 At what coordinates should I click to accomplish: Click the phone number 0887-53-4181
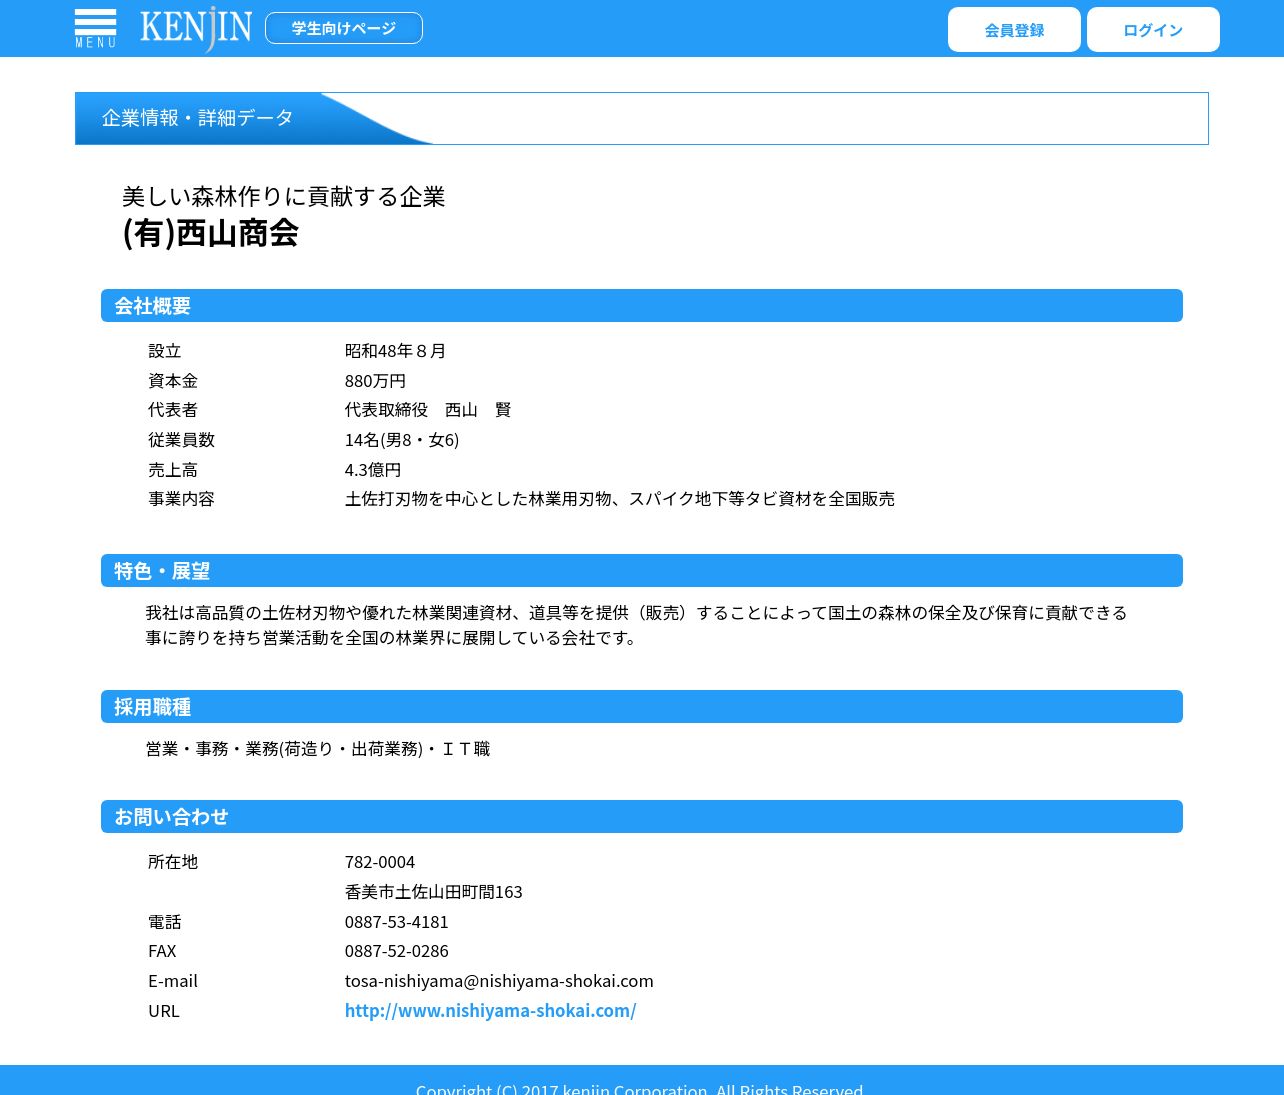pos(397,922)
